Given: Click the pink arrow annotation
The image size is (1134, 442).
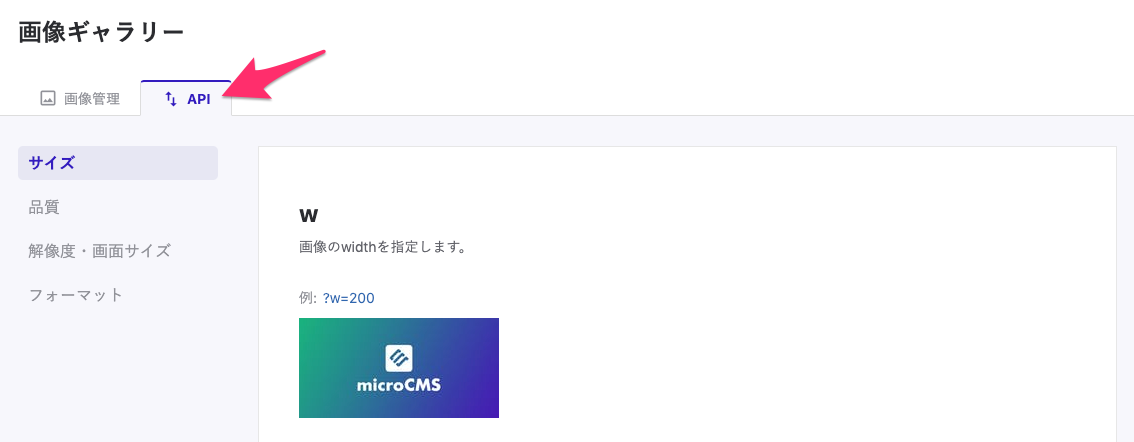Looking at the screenshot, I should coord(273,75).
